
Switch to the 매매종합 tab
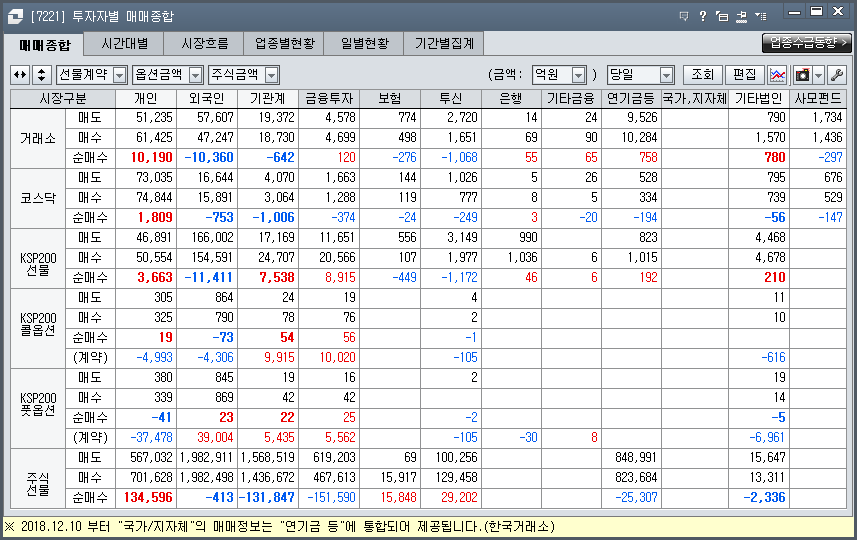coord(44,44)
